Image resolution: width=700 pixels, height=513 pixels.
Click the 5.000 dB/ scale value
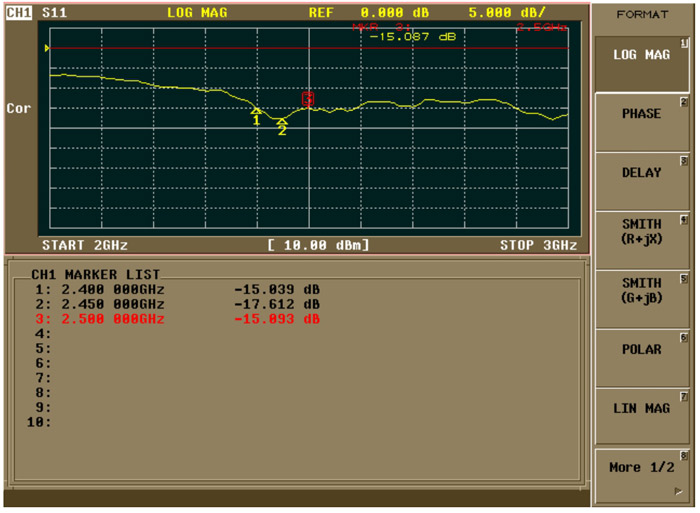click(x=507, y=13)
